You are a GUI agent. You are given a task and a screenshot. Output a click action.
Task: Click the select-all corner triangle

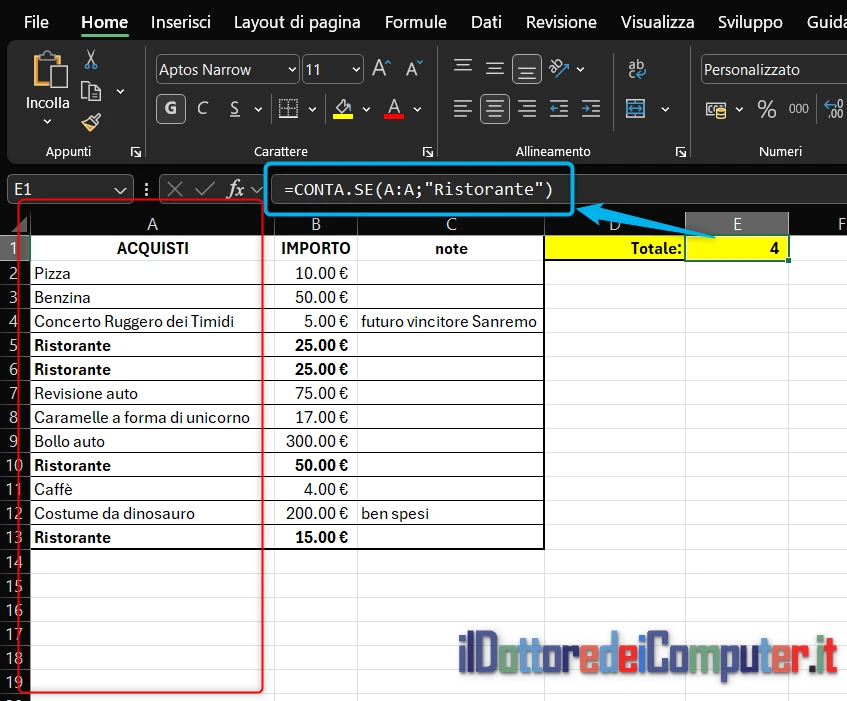tap(20, 224)
